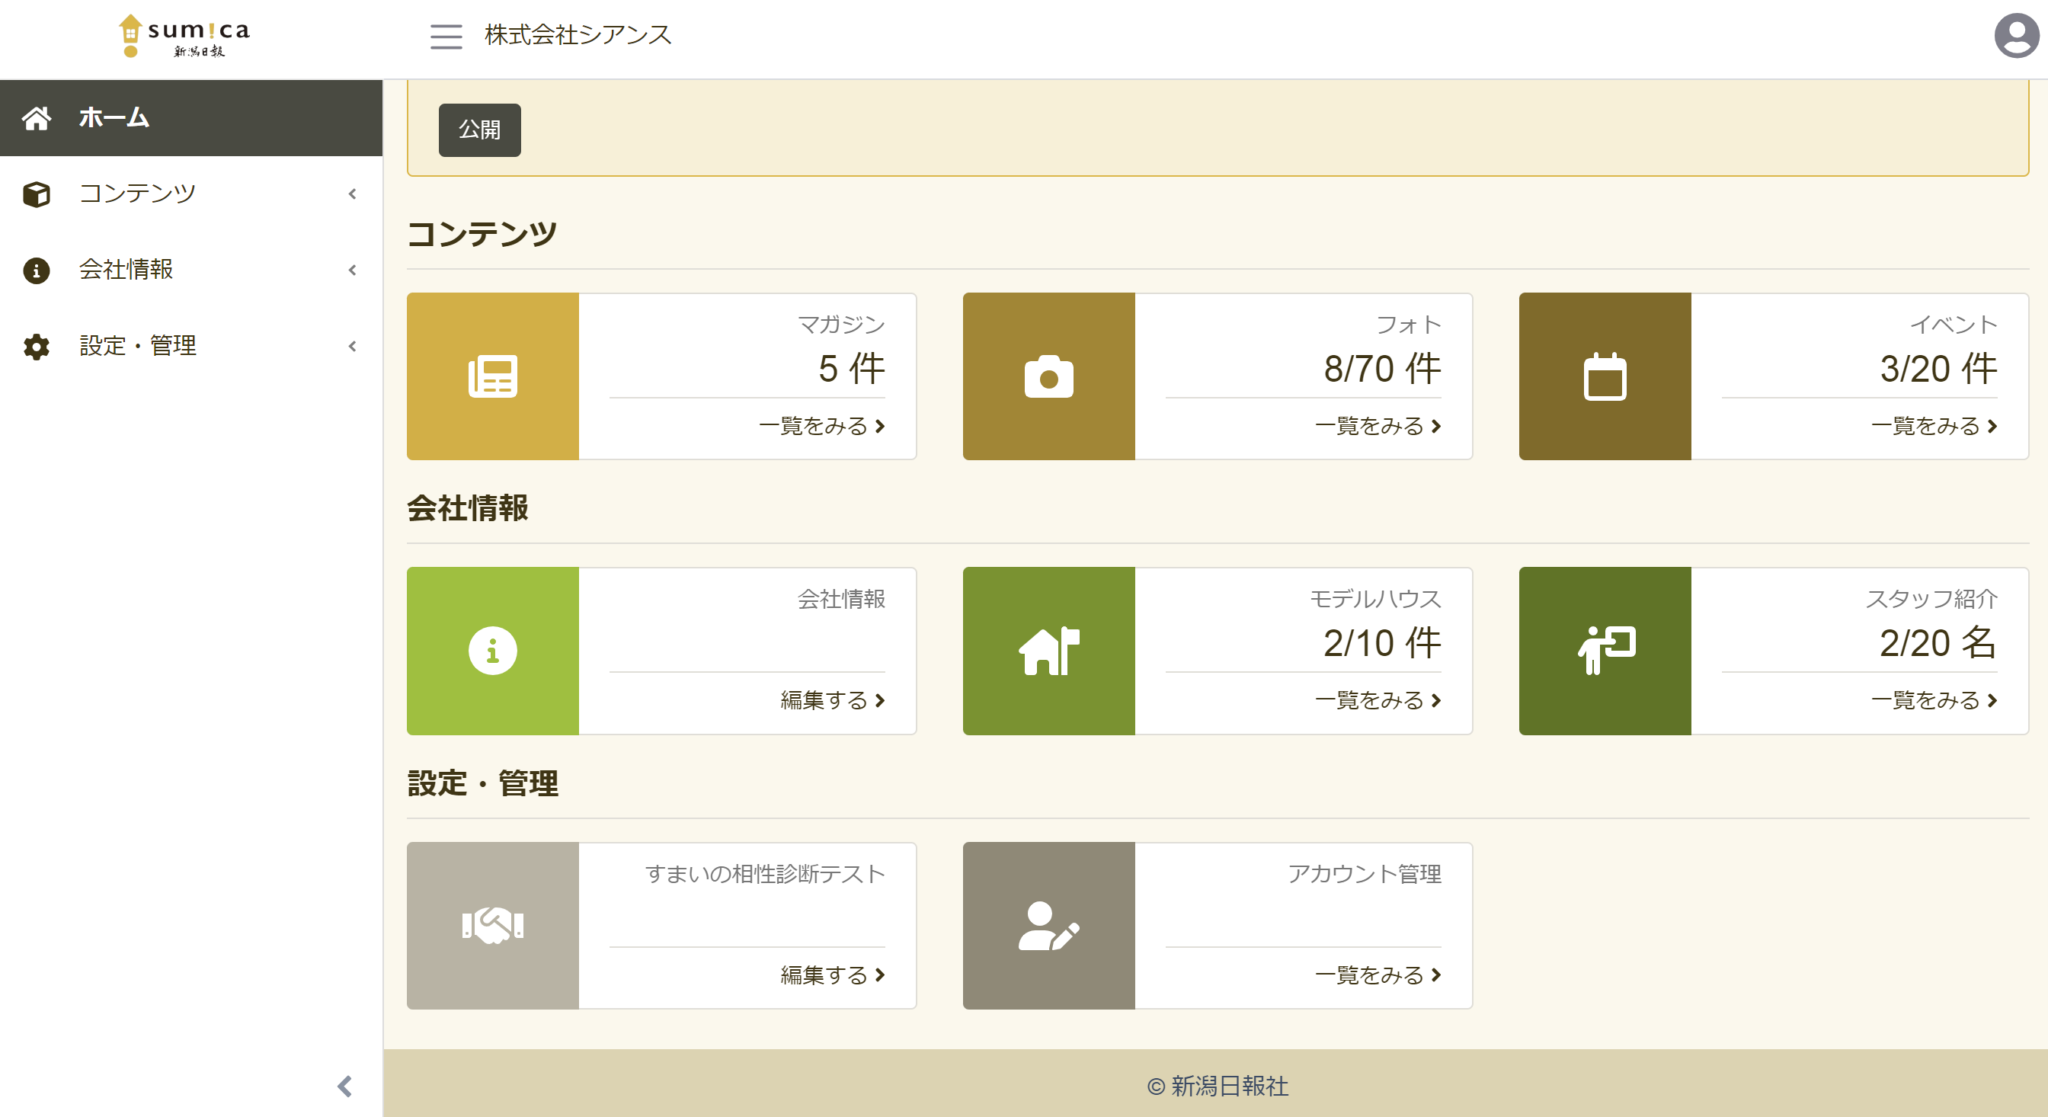Click the アカウント管理 card label
Image resolution: width=2048 pixels, height=1117 pixels.
1365,874
